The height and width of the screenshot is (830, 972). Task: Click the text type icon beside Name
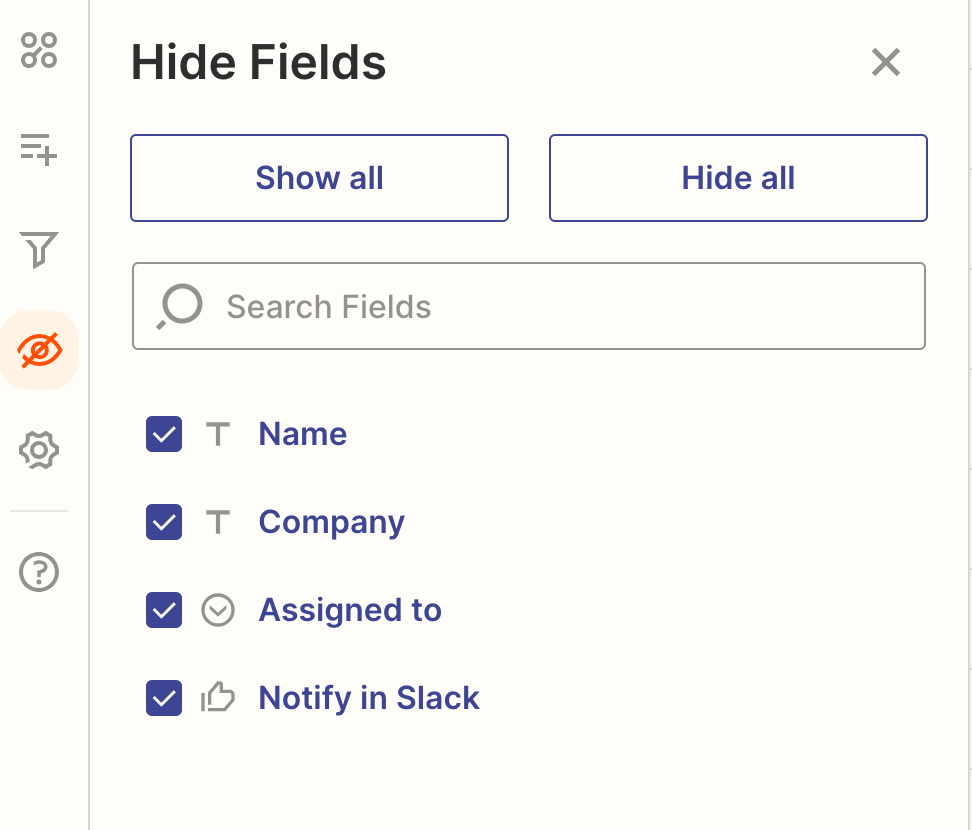[218, 434]
